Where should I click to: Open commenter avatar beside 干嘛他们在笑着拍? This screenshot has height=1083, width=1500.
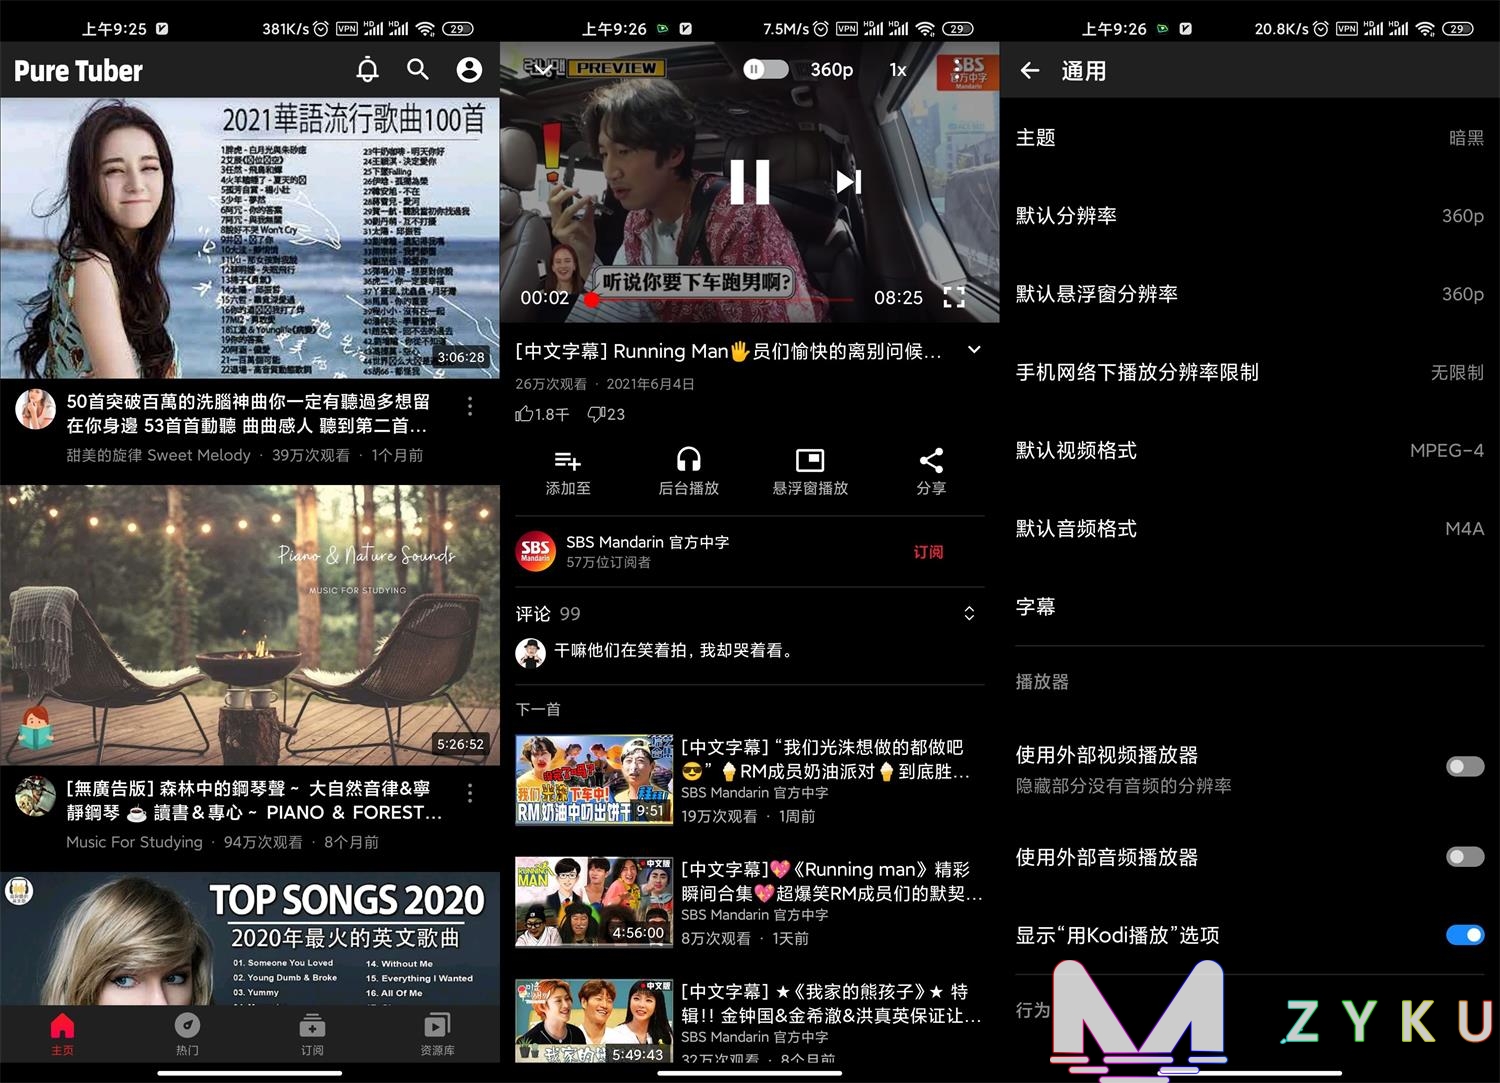pyautogui.click(x=530, y=652)
